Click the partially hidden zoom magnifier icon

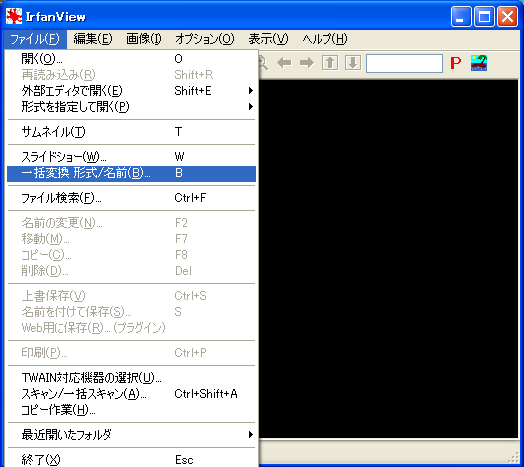tap(263, 63)
